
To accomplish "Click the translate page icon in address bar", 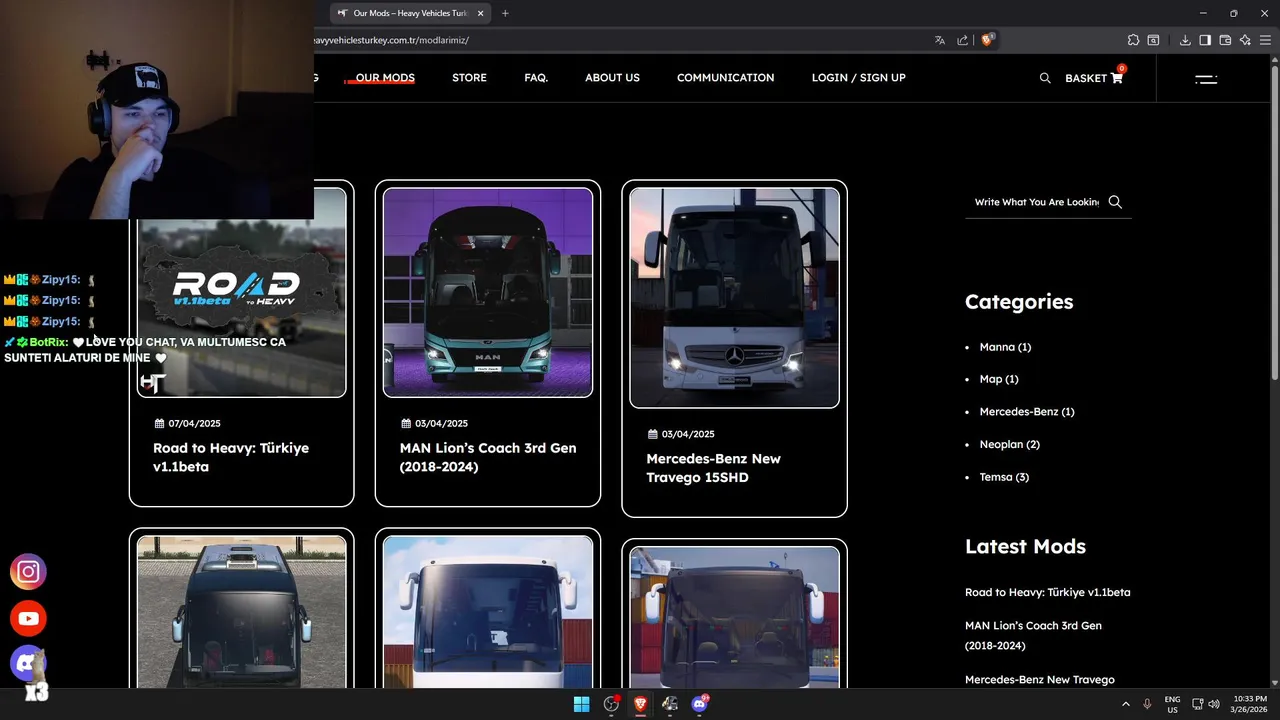I will (940, 40).
